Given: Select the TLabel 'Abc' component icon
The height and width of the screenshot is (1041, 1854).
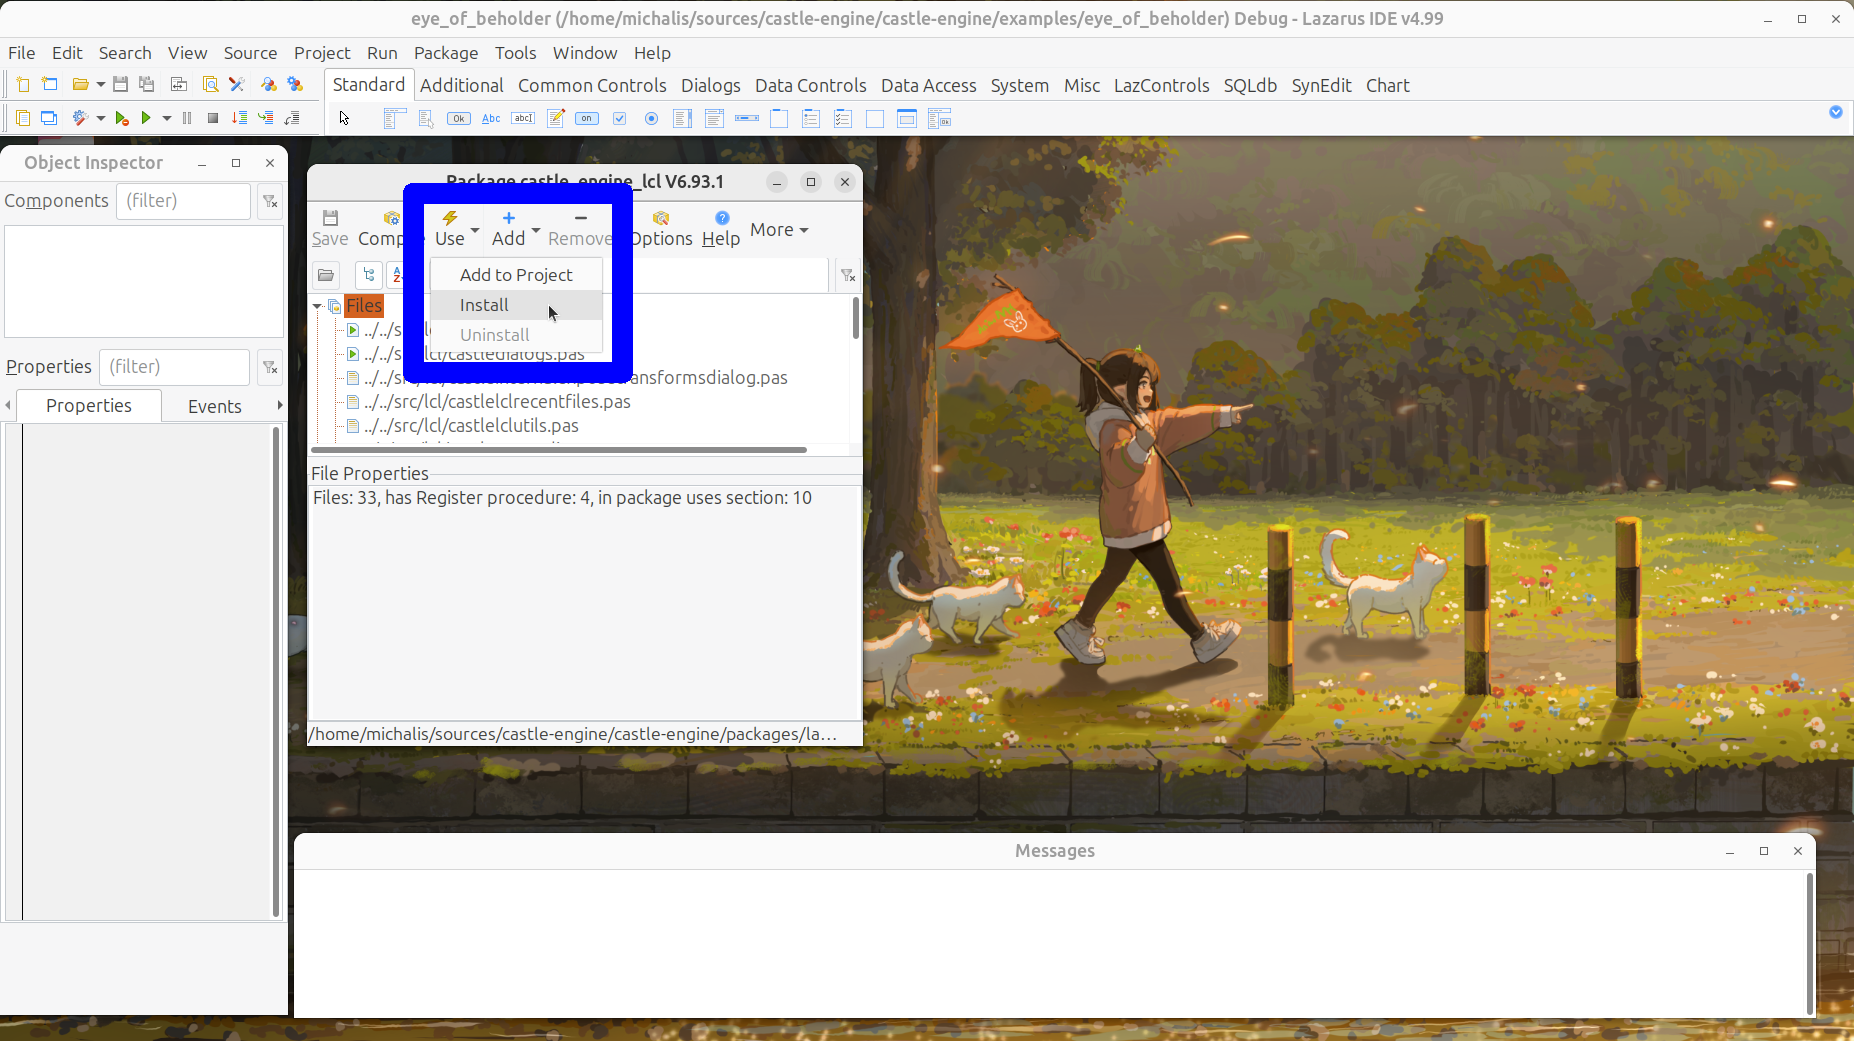Looking at the screenshot, I should coord(491,119).
